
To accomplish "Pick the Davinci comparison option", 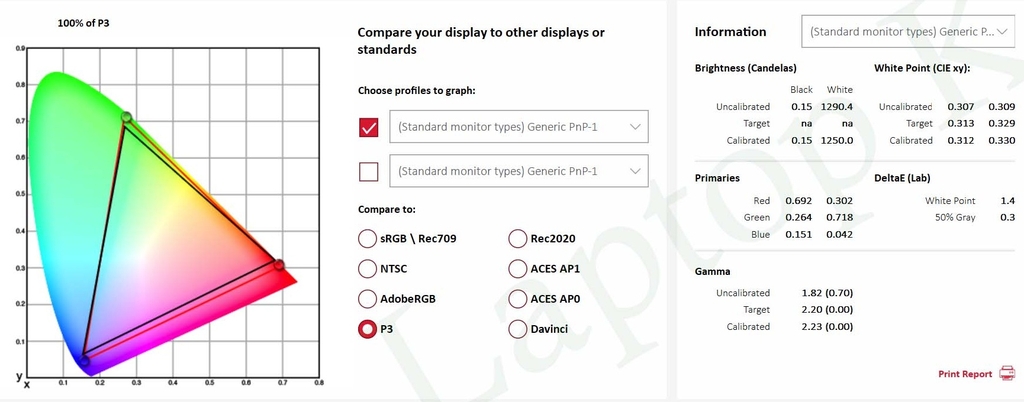I will 517,329.
